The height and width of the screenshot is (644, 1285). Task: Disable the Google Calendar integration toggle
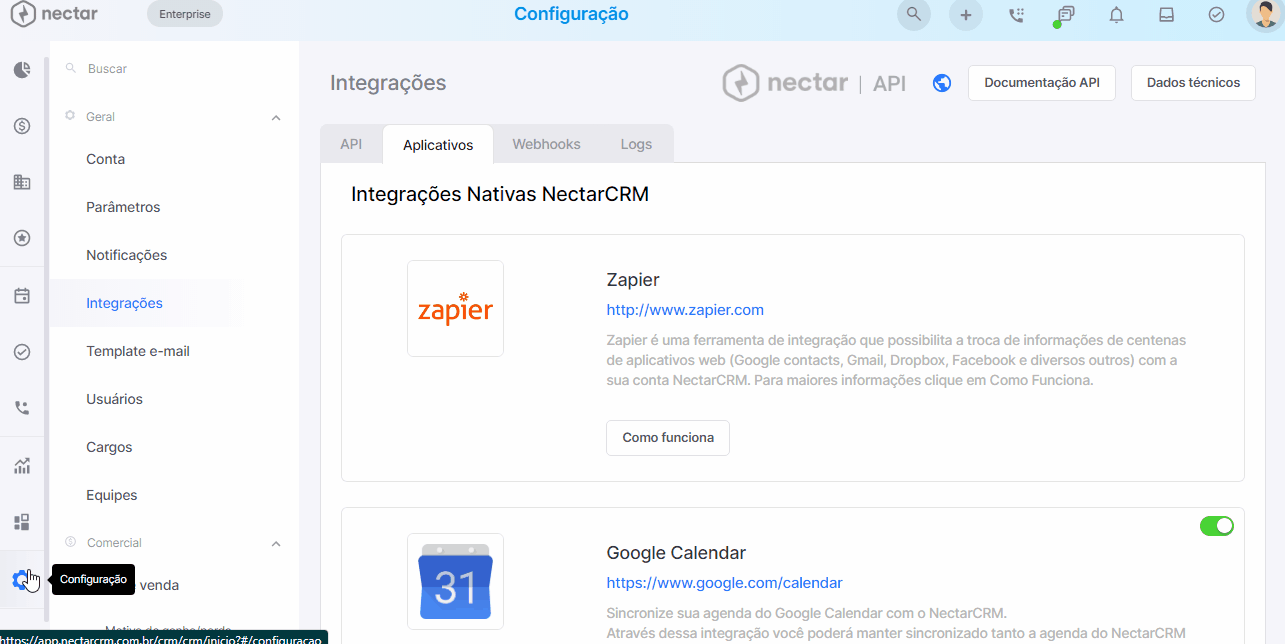point(1217,526)
